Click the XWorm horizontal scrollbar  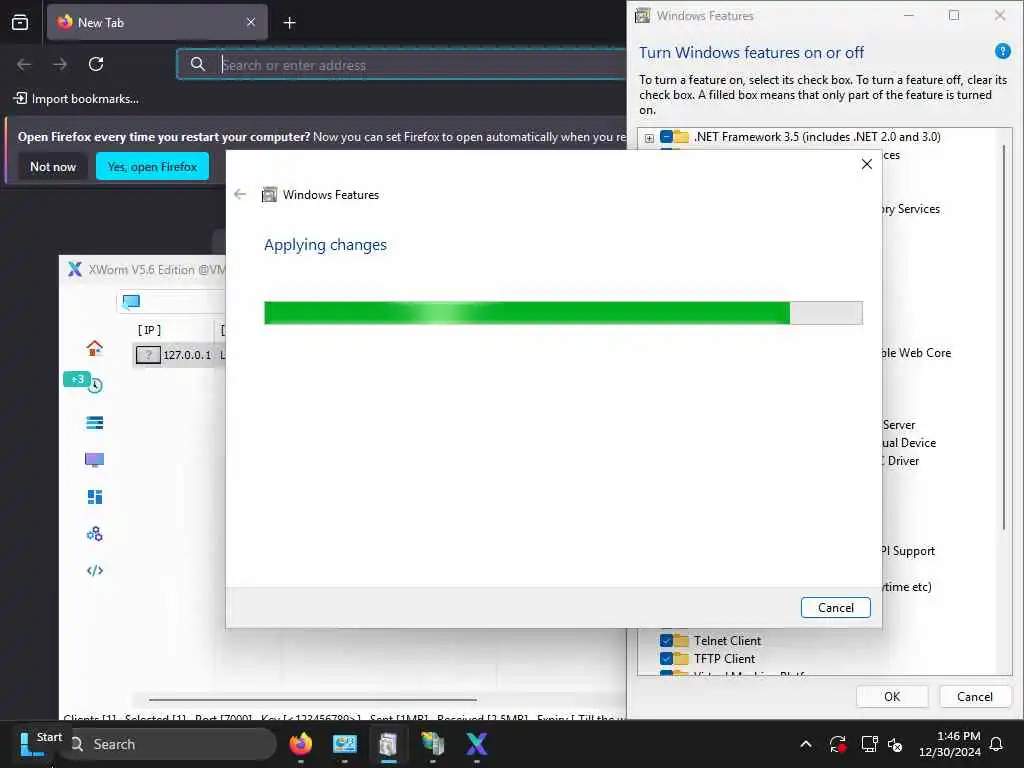click(x=312, y=699)
